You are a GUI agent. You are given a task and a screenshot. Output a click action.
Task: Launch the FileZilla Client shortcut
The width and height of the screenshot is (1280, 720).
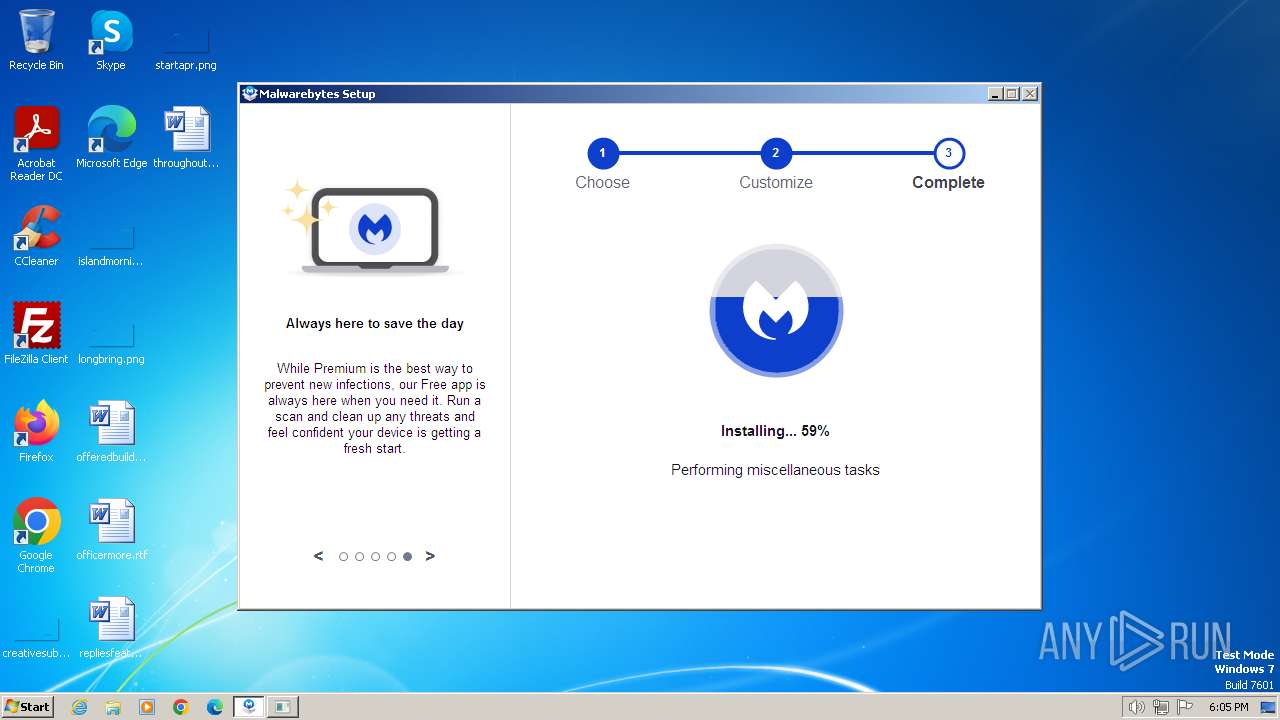pyautogui.click(x=36, y=334)
